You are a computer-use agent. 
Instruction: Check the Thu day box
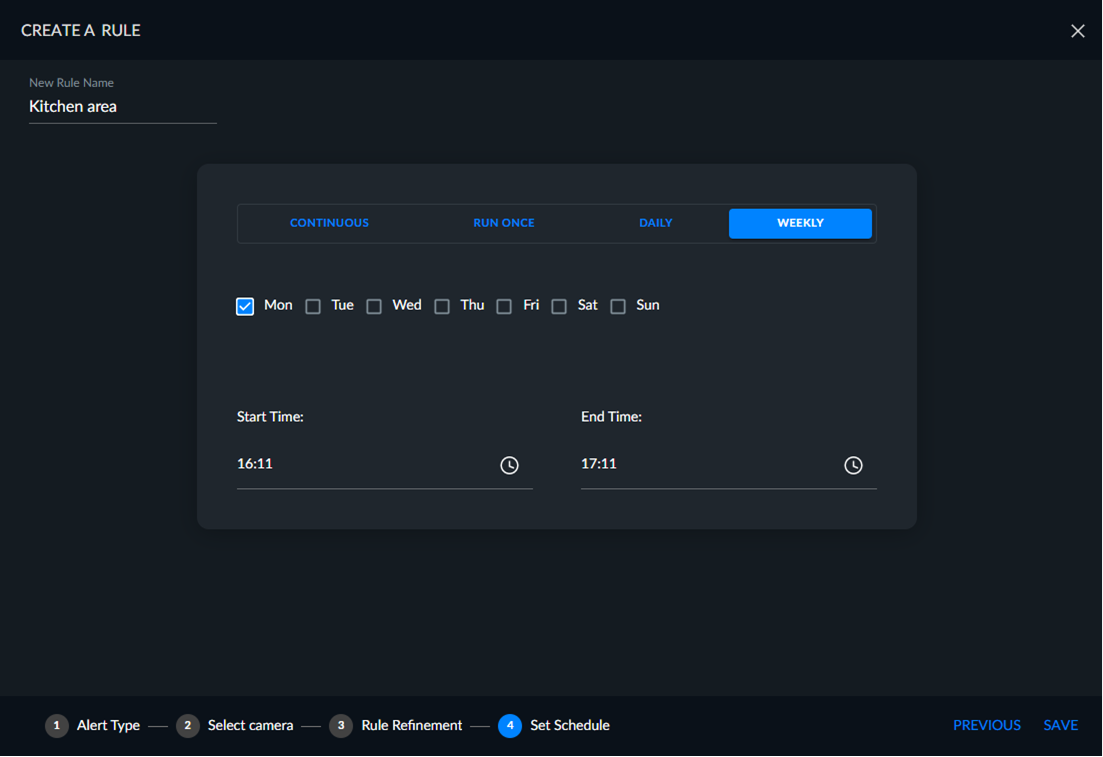tap(442, 306)
